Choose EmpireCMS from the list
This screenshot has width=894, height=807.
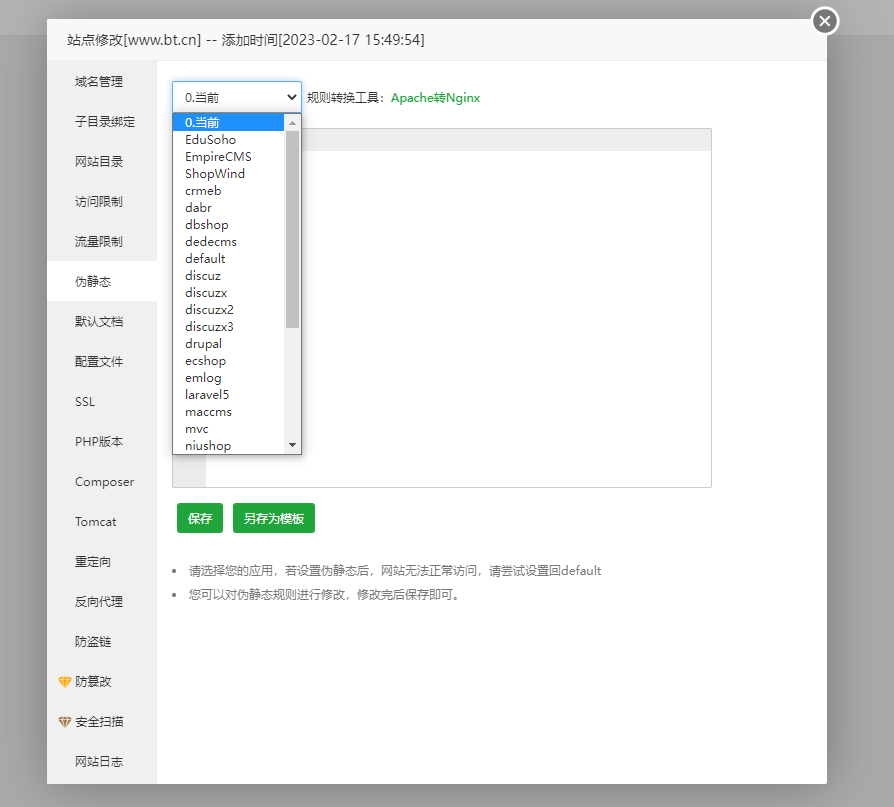218,157
